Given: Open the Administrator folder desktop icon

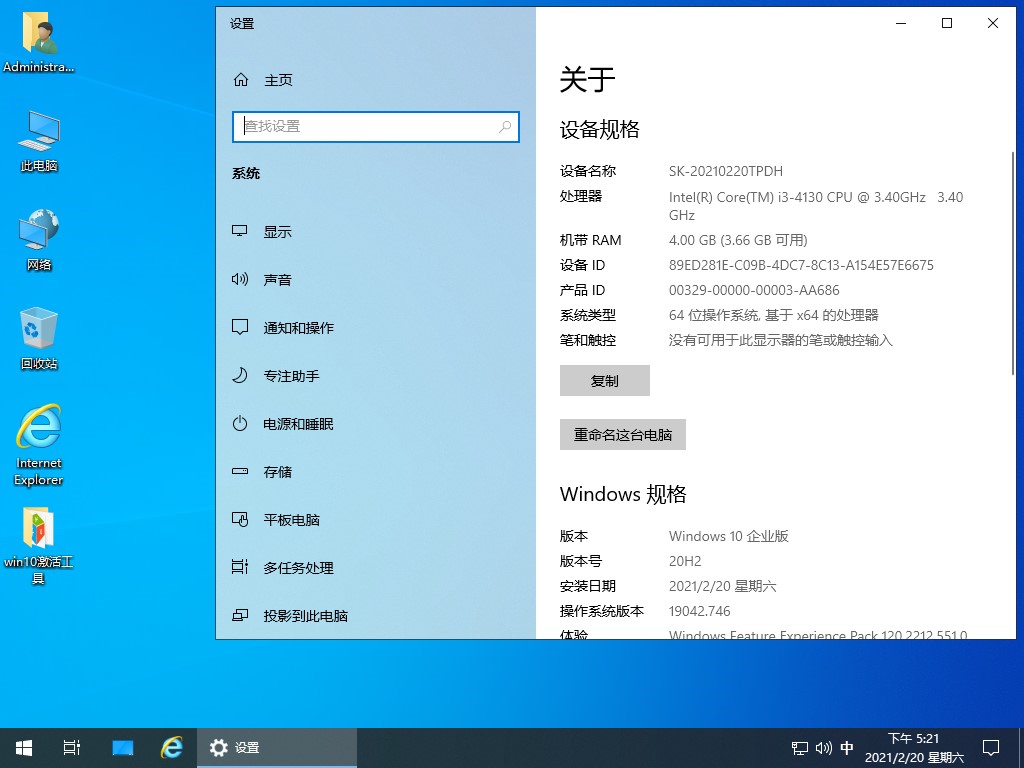Looking at the screenshot, I should coord(39,42).
